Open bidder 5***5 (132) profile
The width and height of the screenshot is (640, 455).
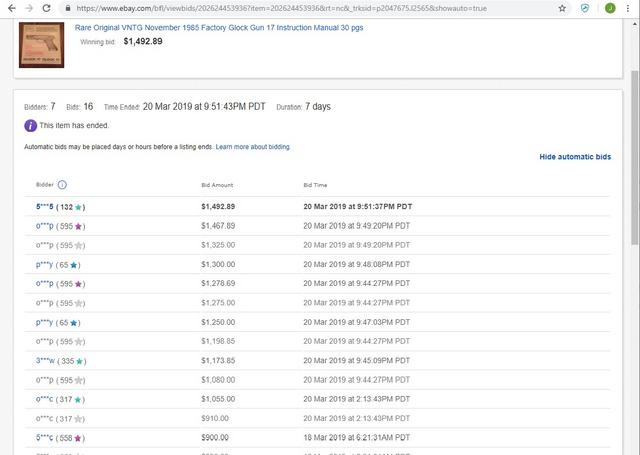[44, 206]
